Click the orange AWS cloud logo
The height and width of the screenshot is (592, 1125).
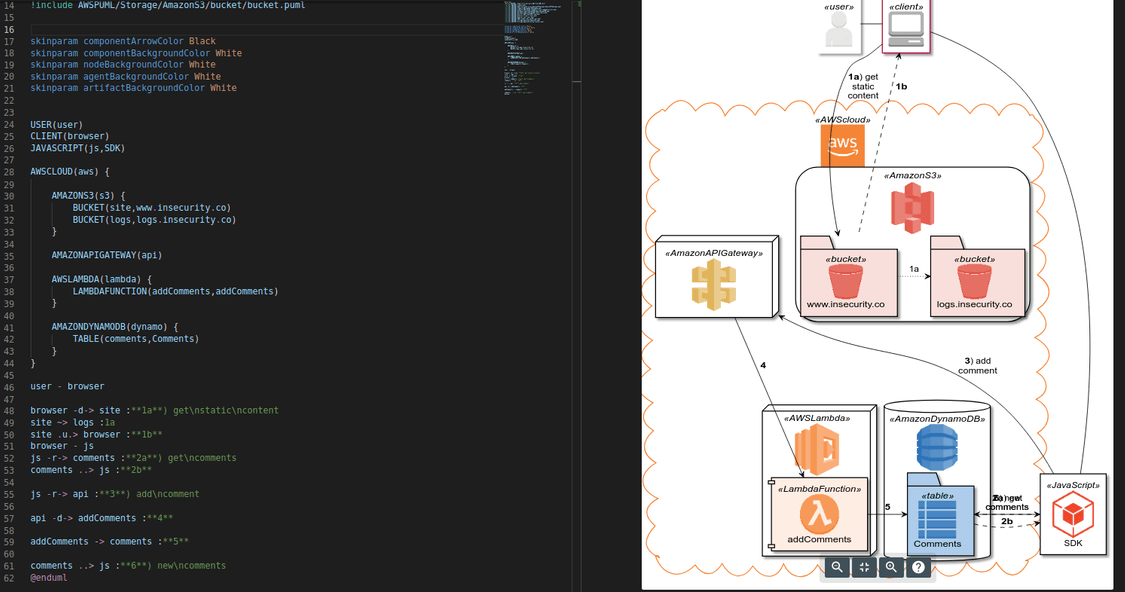click(843, 145)
